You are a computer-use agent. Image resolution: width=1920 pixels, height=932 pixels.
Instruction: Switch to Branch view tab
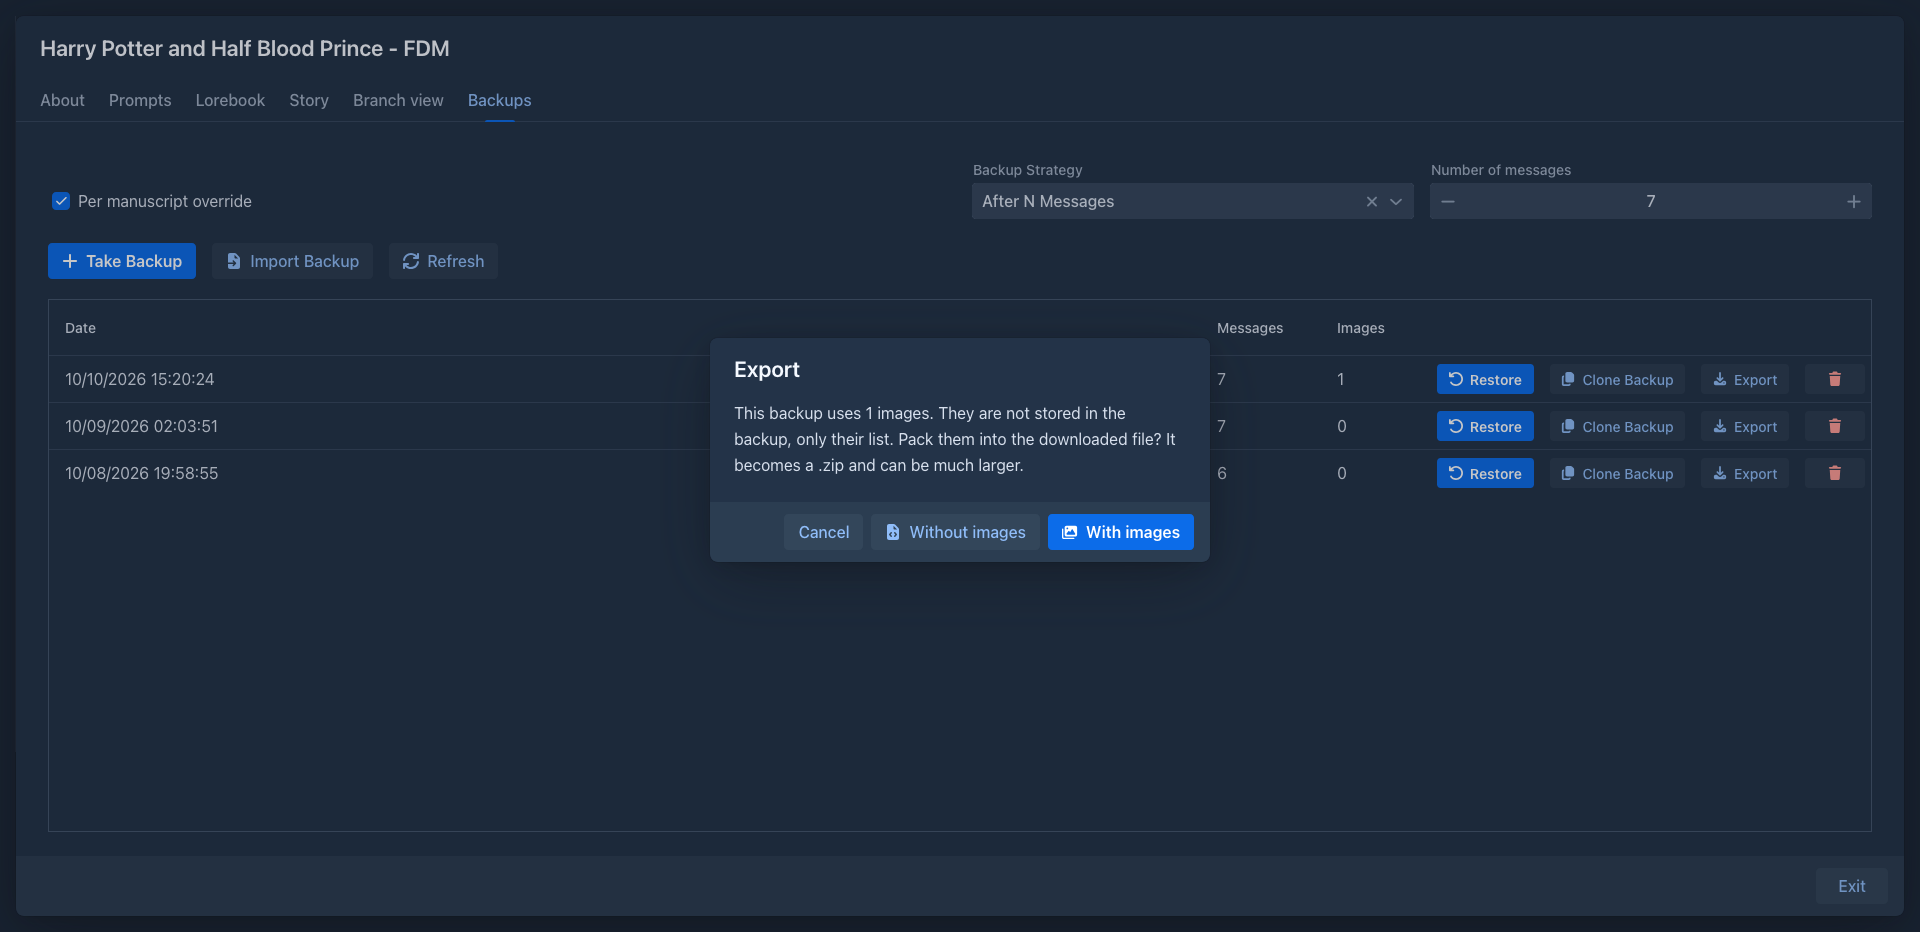[x=398, y=100]
